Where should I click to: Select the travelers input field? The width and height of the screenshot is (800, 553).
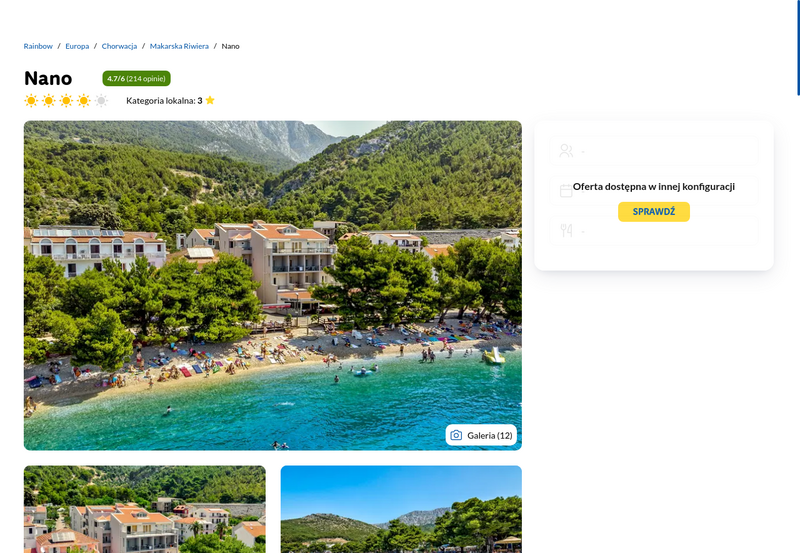coord(654,150)
